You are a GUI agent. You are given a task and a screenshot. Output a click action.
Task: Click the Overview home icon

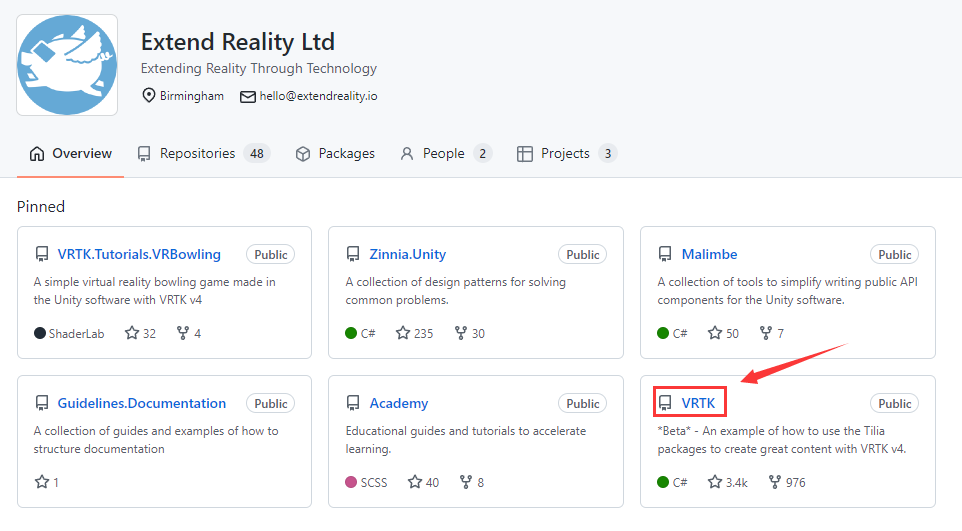[x=37, y=153]
